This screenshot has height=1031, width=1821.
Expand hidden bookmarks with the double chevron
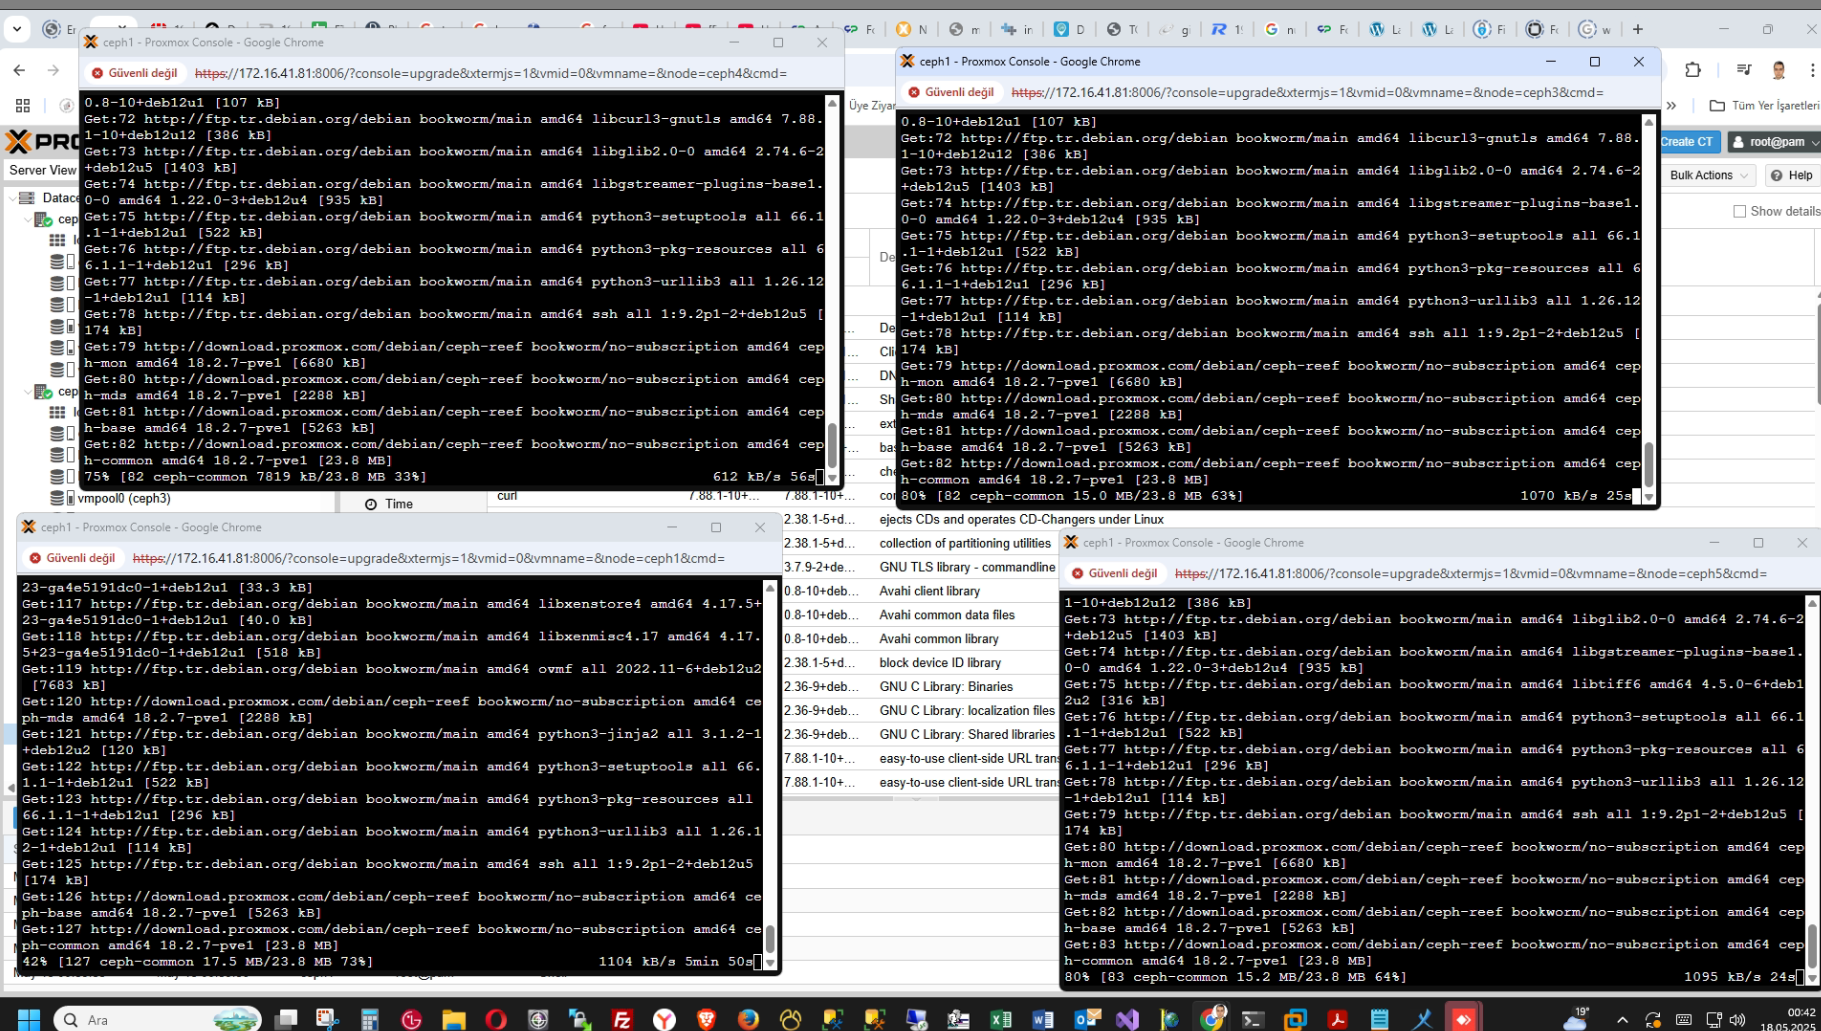tap(1671, 105)
